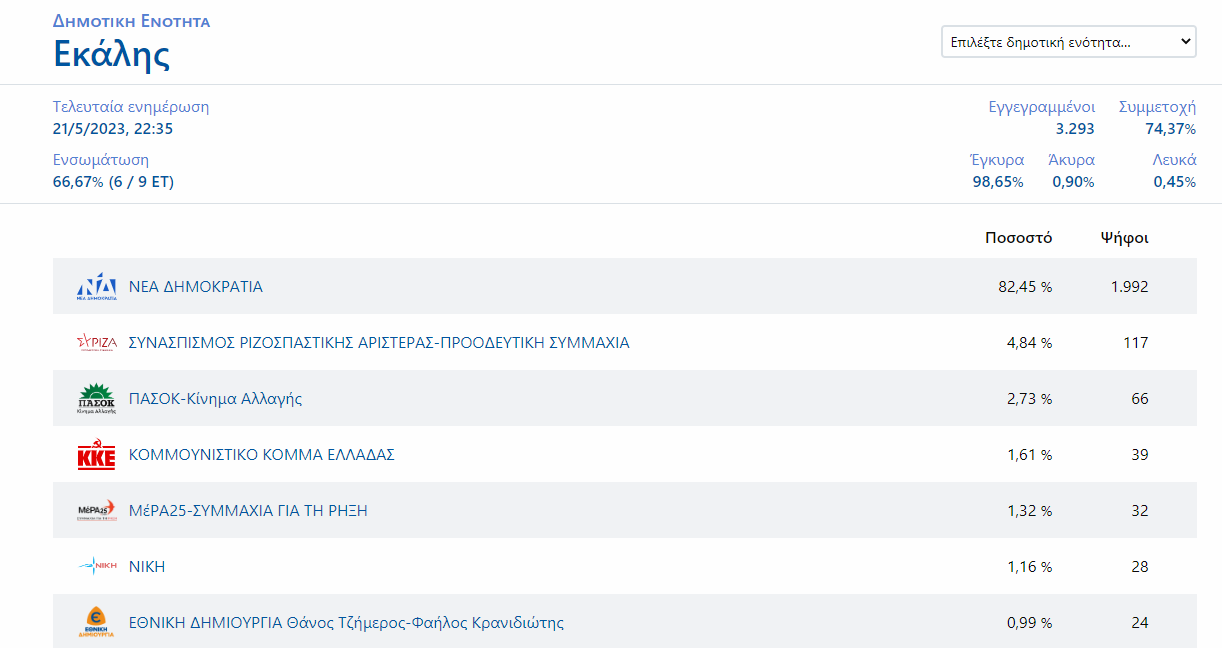The width and height of the screenshot is (1222, 648).
Task: Open the ΜέΡΑ25-ΣΥΜΜΑΧΙΑ ΓΙΑ ΤΗ ΡΗΞΗ link
Action: [248, 510]
